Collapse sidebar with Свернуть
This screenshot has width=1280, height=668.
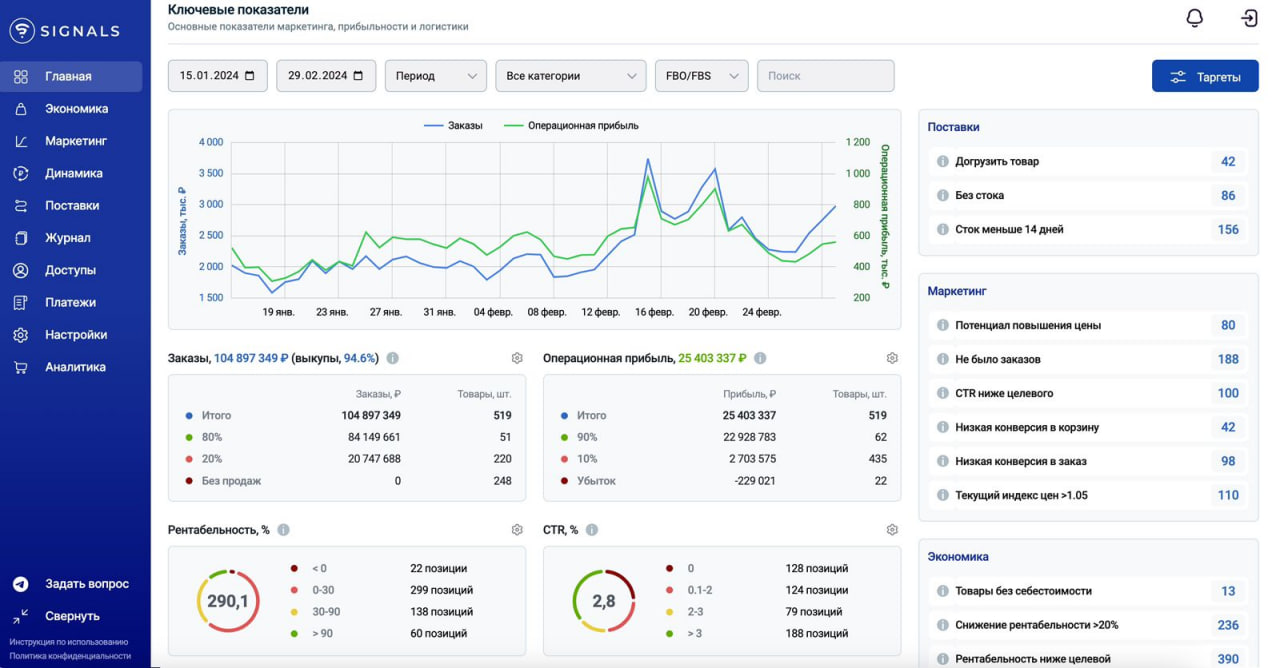click(72, 616)
